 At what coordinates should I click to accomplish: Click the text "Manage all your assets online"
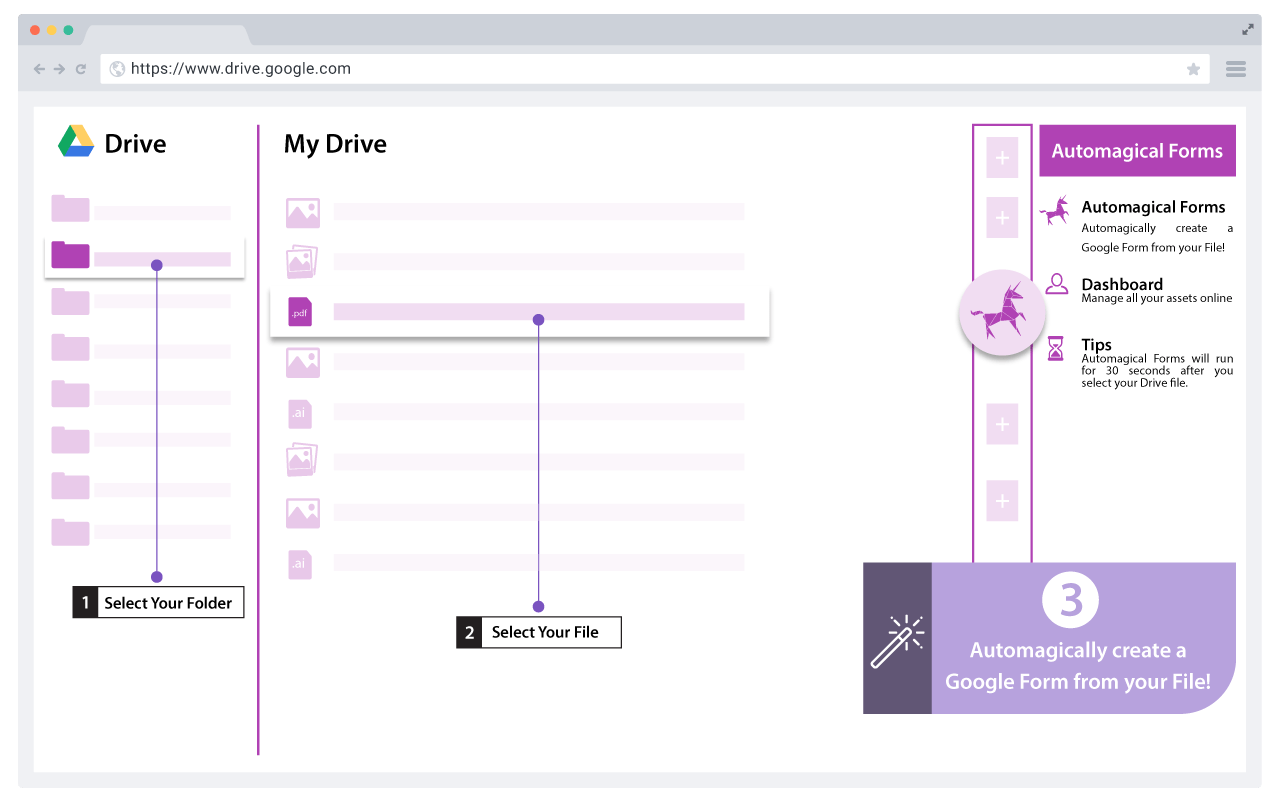click(x=1157, y=298)
